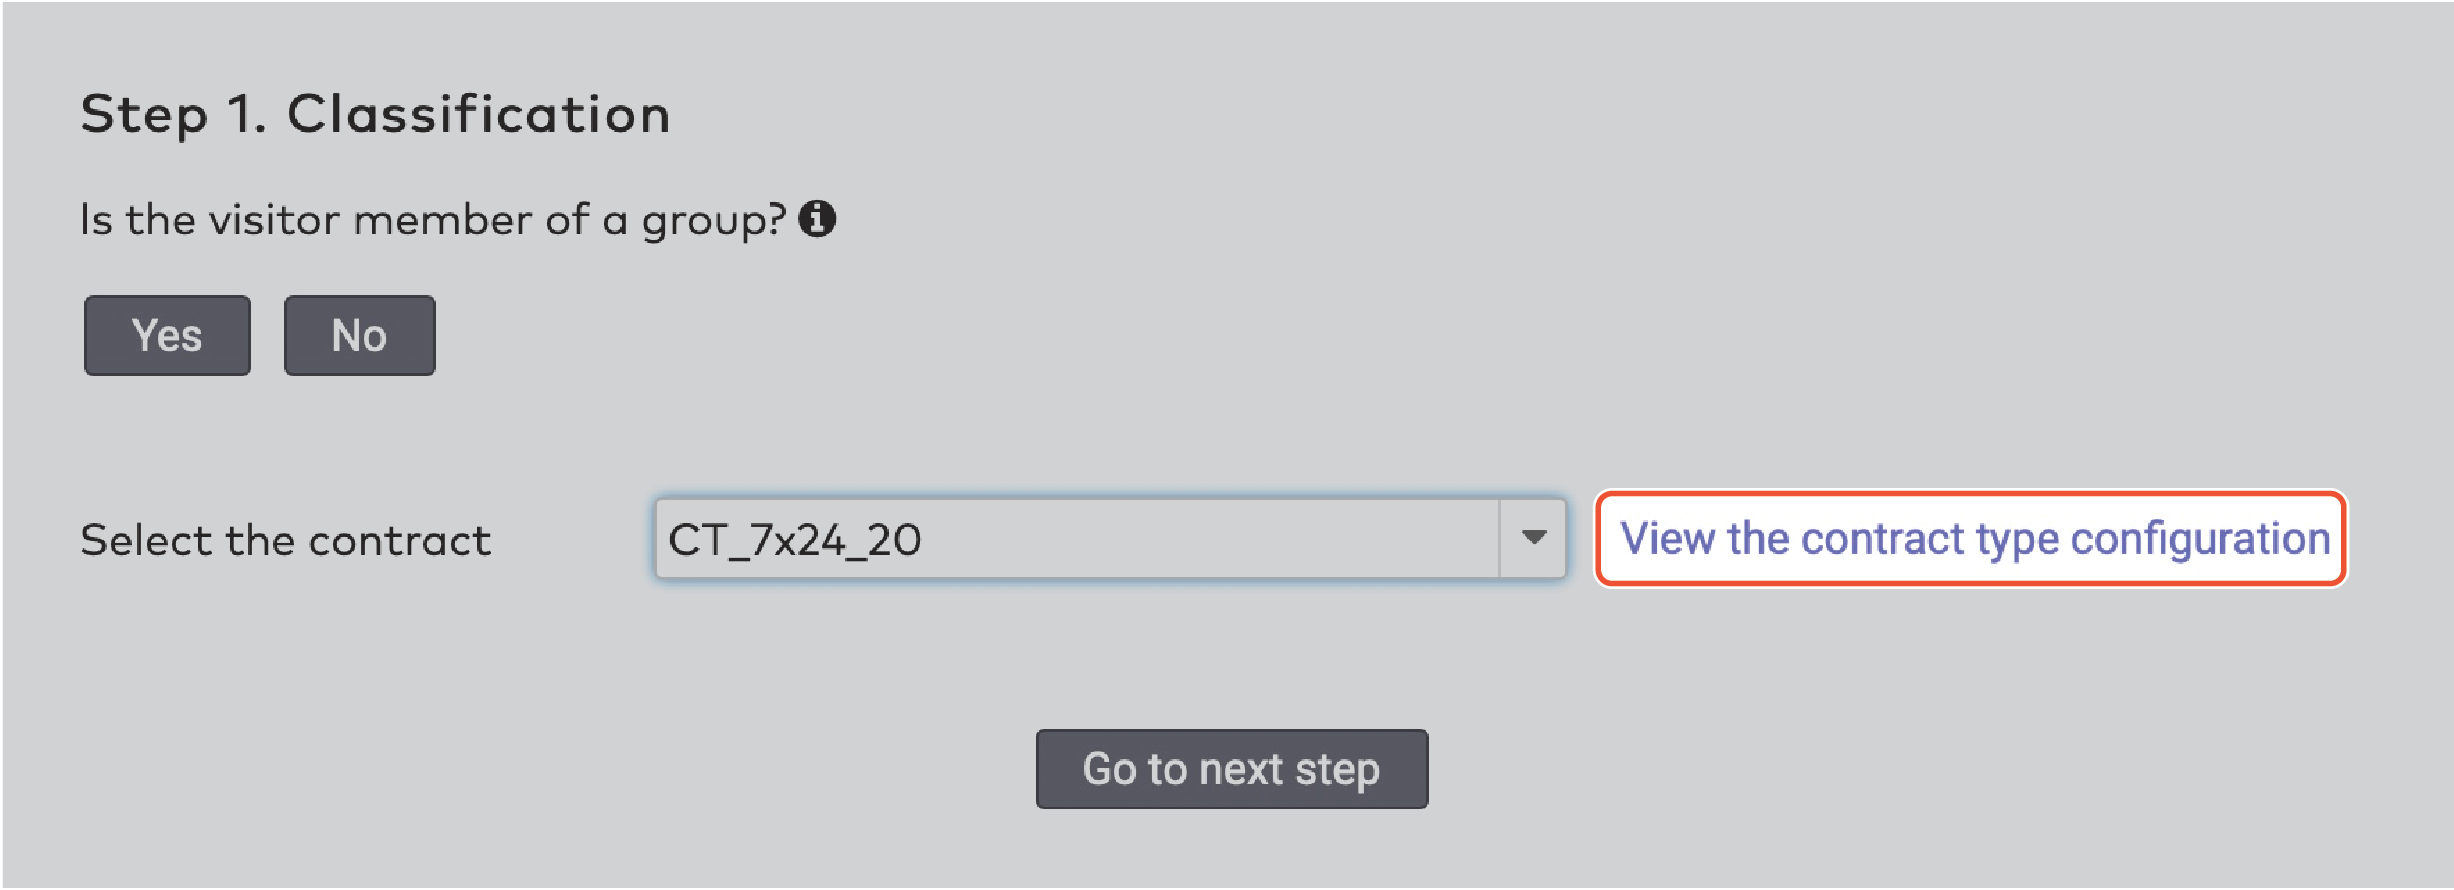
Task: Click the dropdown arrow on the contract selector
Action: [1532, 538]
